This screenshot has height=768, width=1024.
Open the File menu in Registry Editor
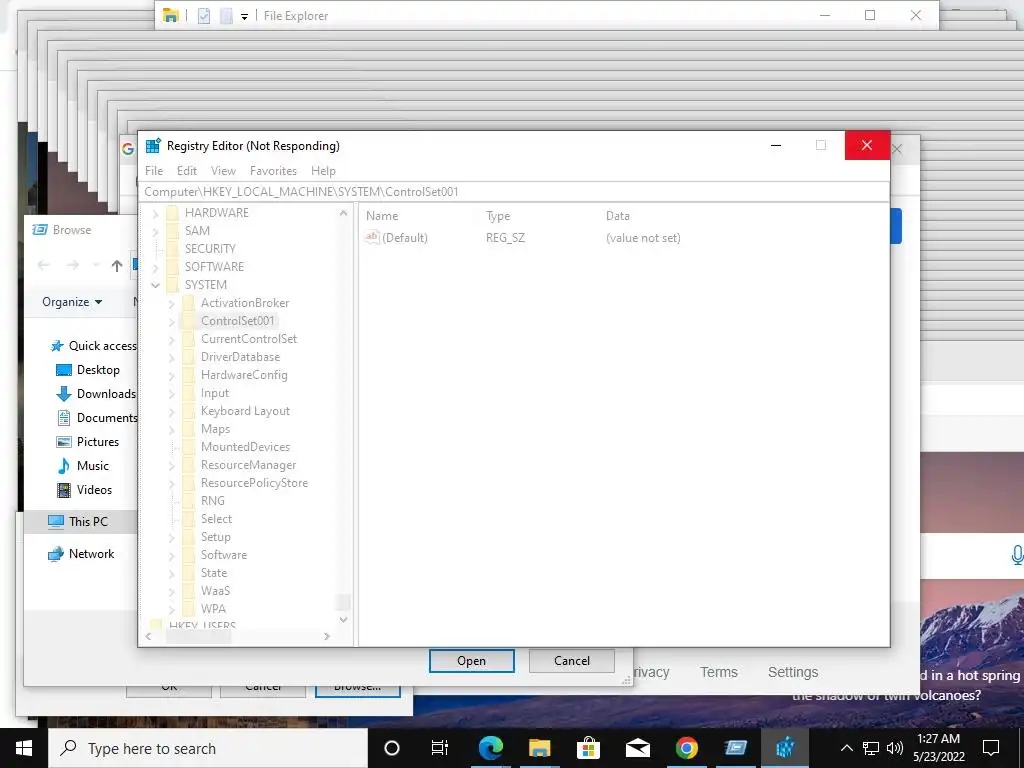[x=154, y=170]
